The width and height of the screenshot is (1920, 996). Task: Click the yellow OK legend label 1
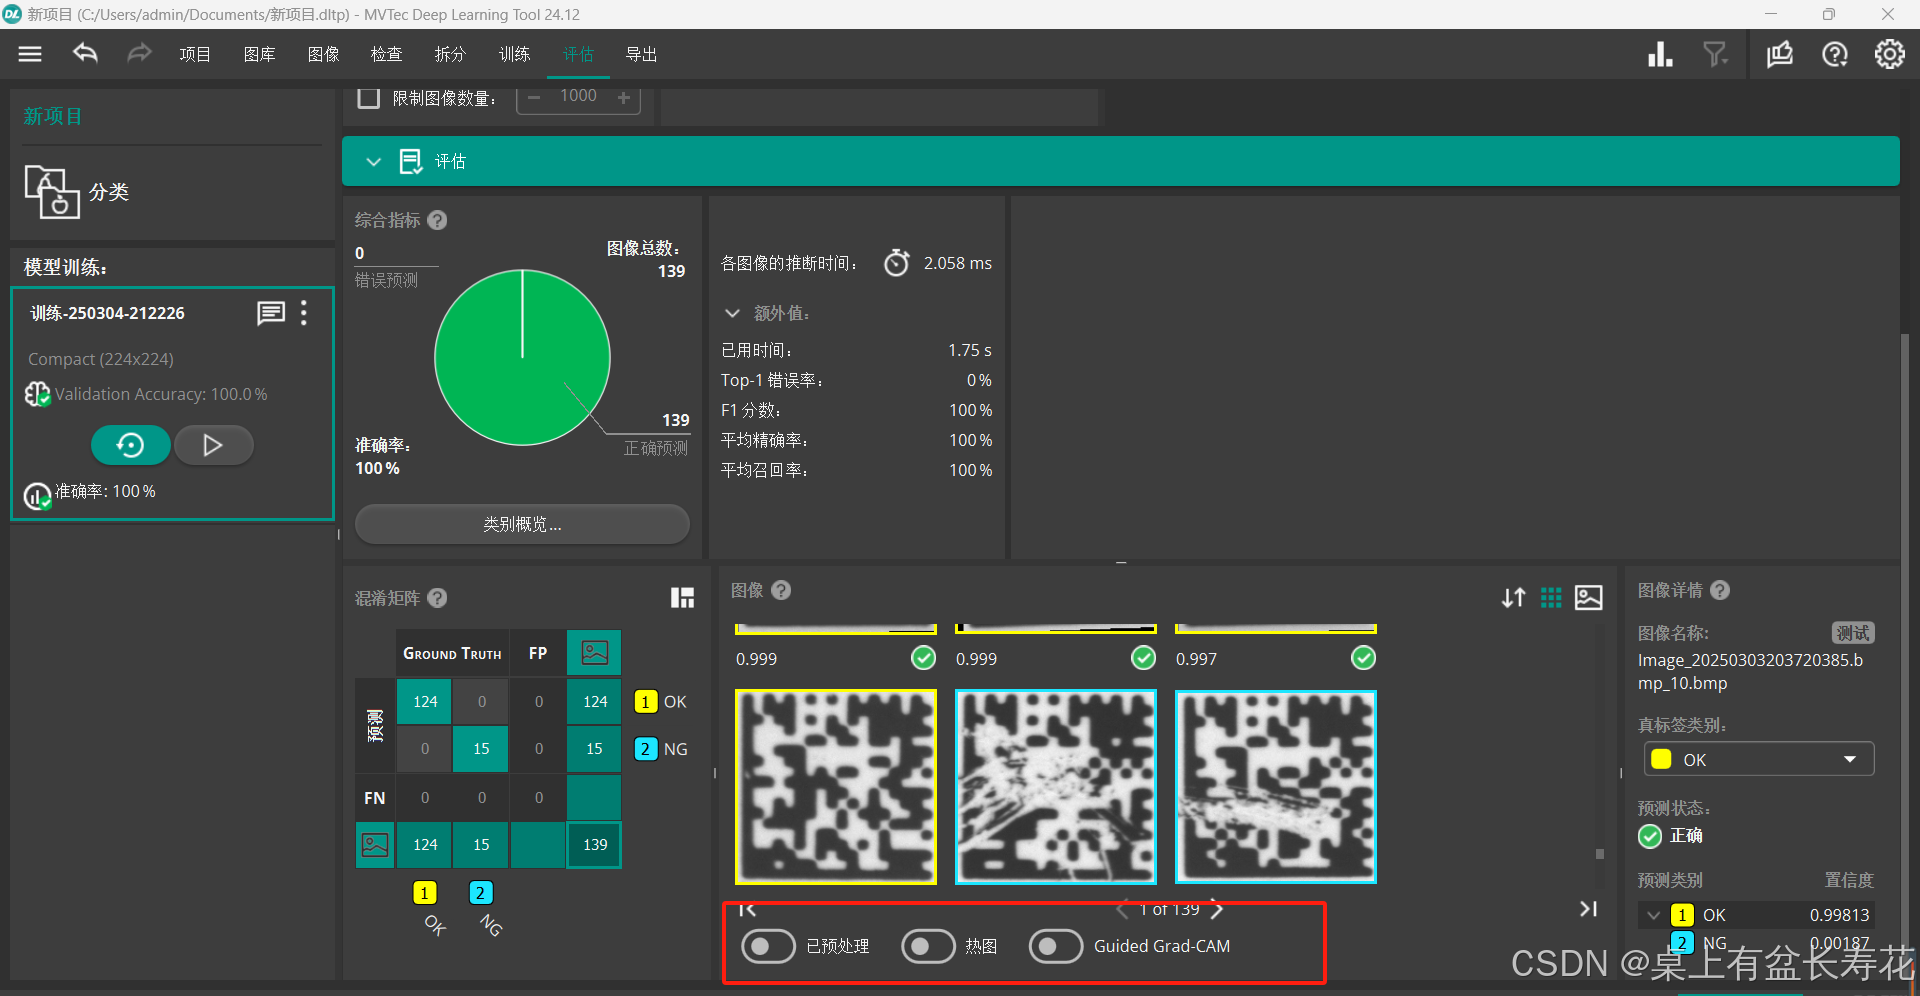tap(645, 702)
